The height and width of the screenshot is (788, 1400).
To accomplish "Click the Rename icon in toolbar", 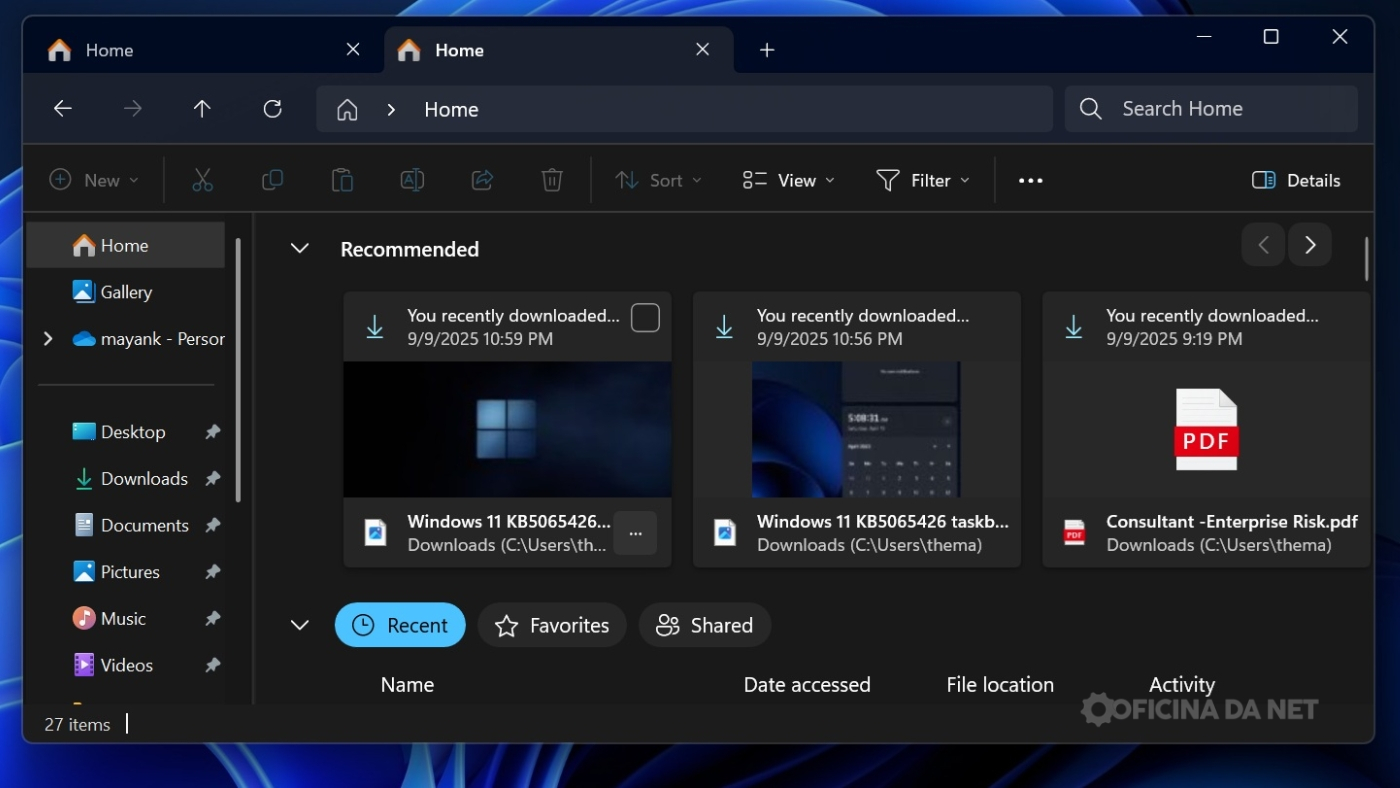I will coord(412,180).
